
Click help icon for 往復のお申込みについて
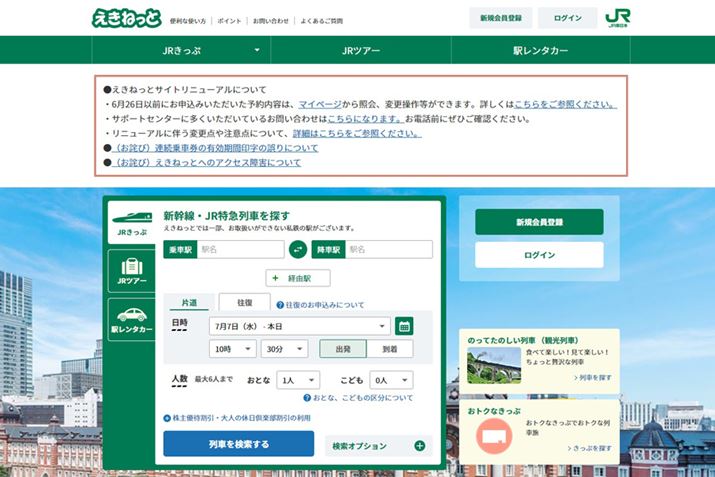pos(280,304)
